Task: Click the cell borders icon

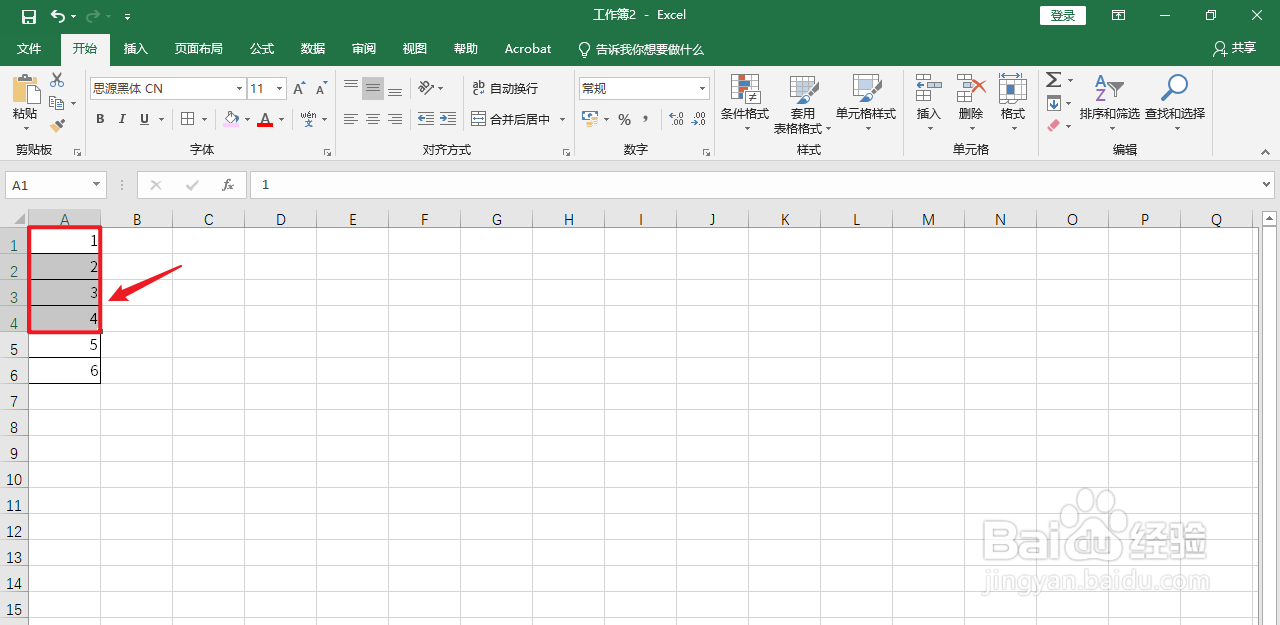Action: coord(187,119)
